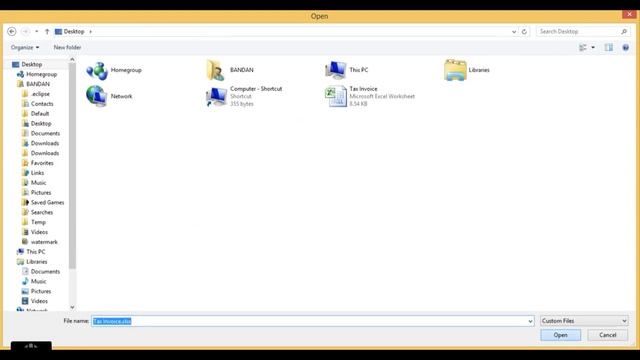Viewport: 640px width, 360px height.
Task: Open Links folder in tree
Action: pos(37,173)
